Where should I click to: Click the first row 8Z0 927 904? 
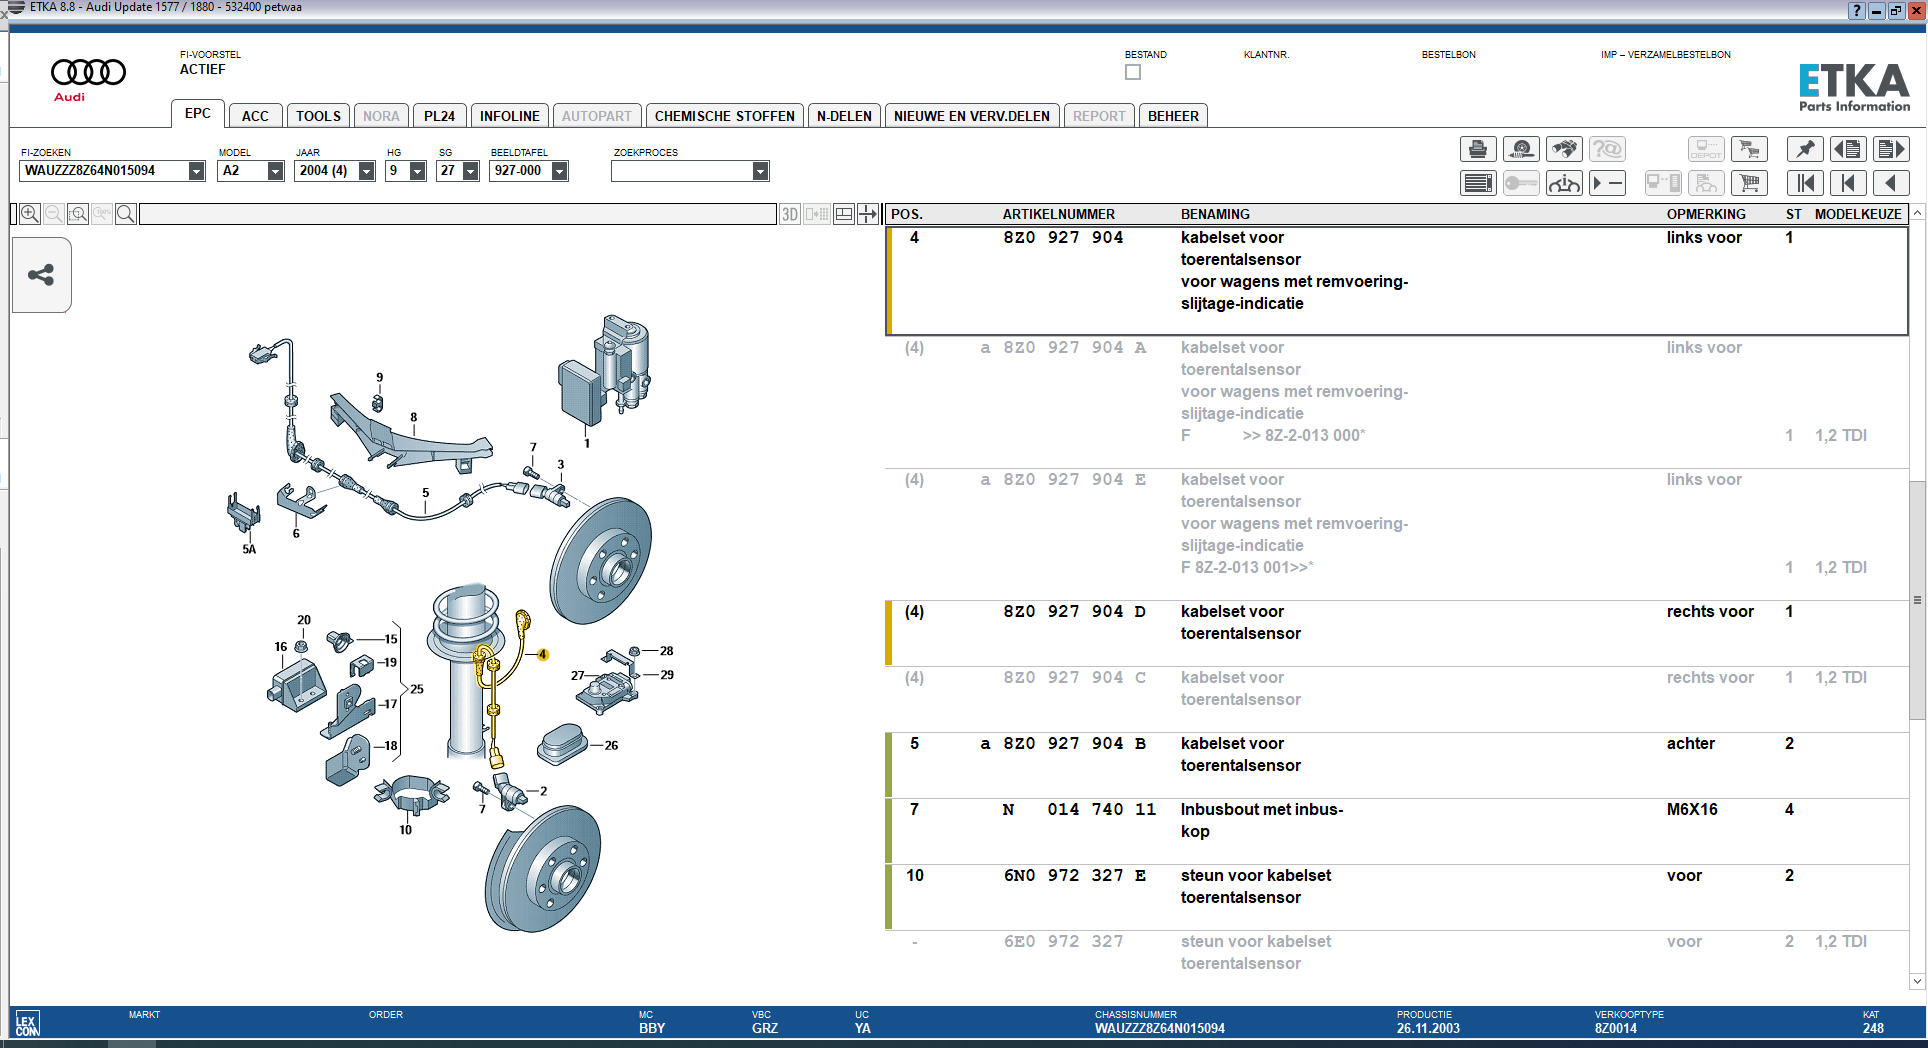[1397, 281]
